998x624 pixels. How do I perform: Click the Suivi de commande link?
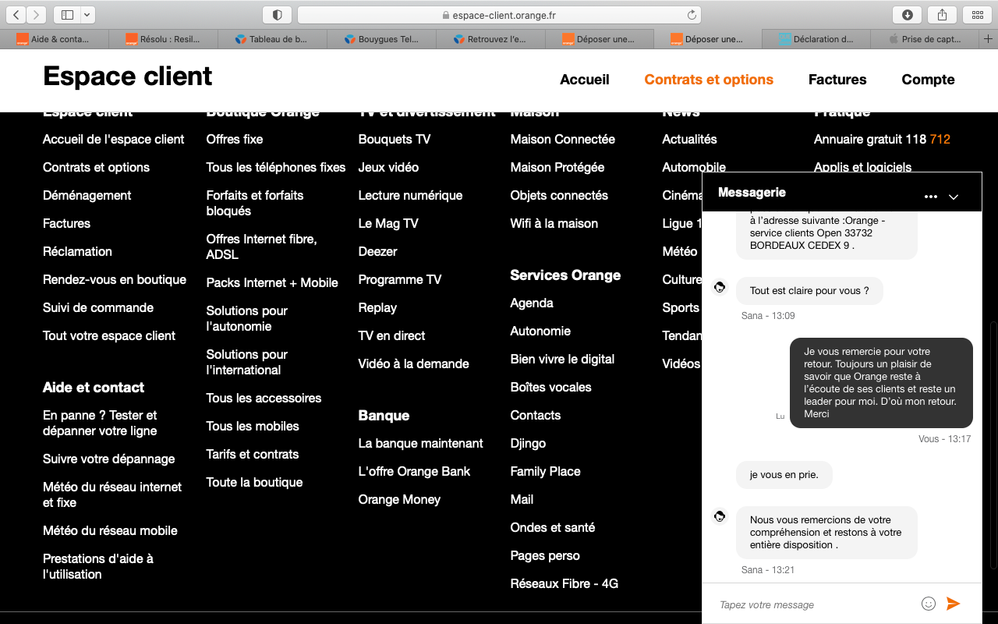tap(98, 308)
